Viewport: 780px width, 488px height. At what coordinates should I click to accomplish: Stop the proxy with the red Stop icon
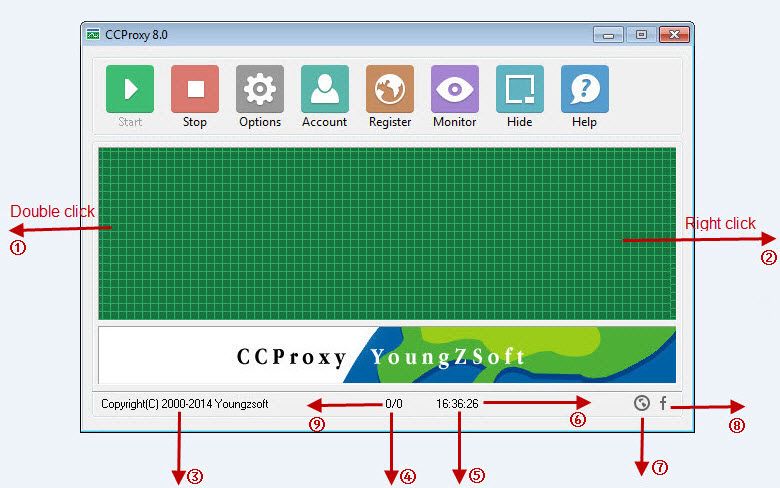(195, 89)
